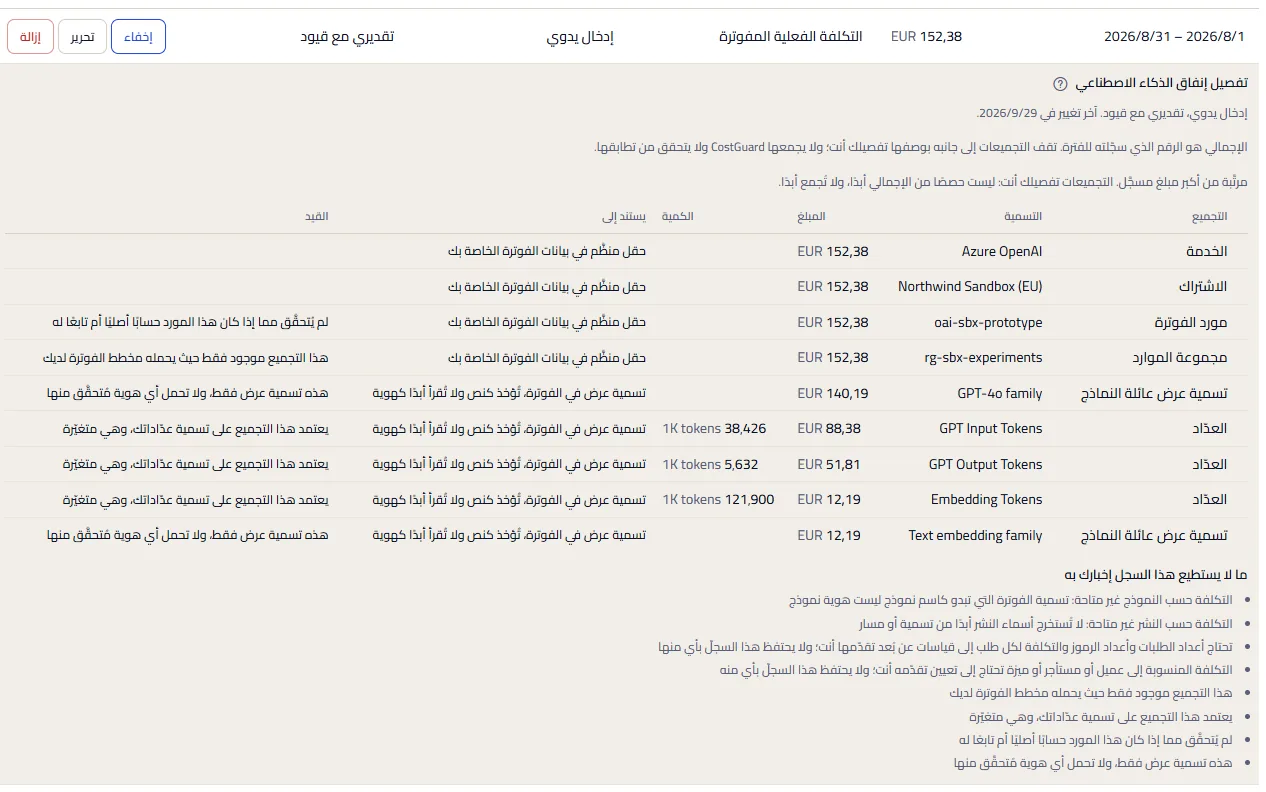Click the مورد الفوترة grouping cell
This screenshot has width=1266, height=792.
[x=1191, y=322]
